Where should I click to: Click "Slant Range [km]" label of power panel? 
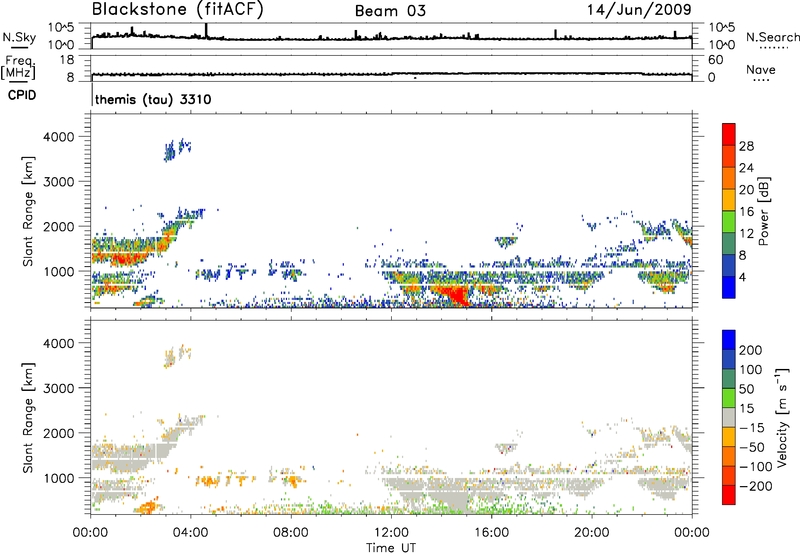click(x=28, y=211)
